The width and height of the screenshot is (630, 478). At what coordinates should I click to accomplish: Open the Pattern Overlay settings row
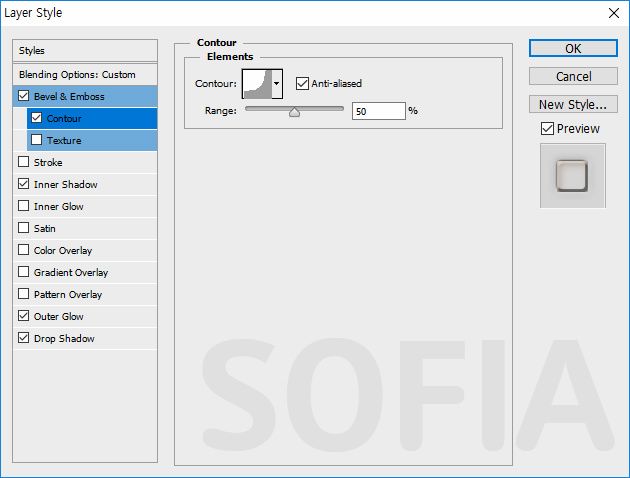pos(85,294)
